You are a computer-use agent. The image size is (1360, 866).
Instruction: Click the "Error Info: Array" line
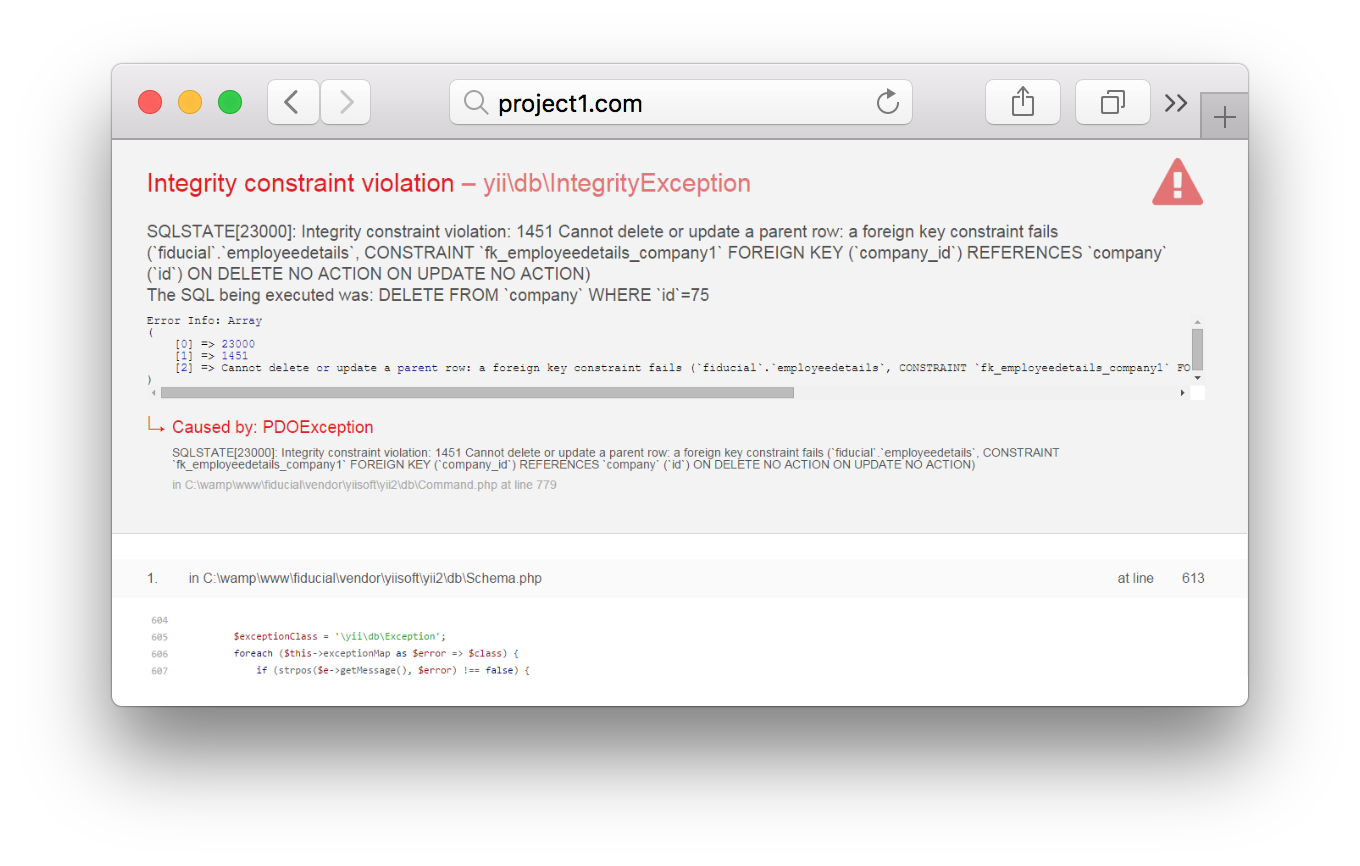click(x=204, y=321)
